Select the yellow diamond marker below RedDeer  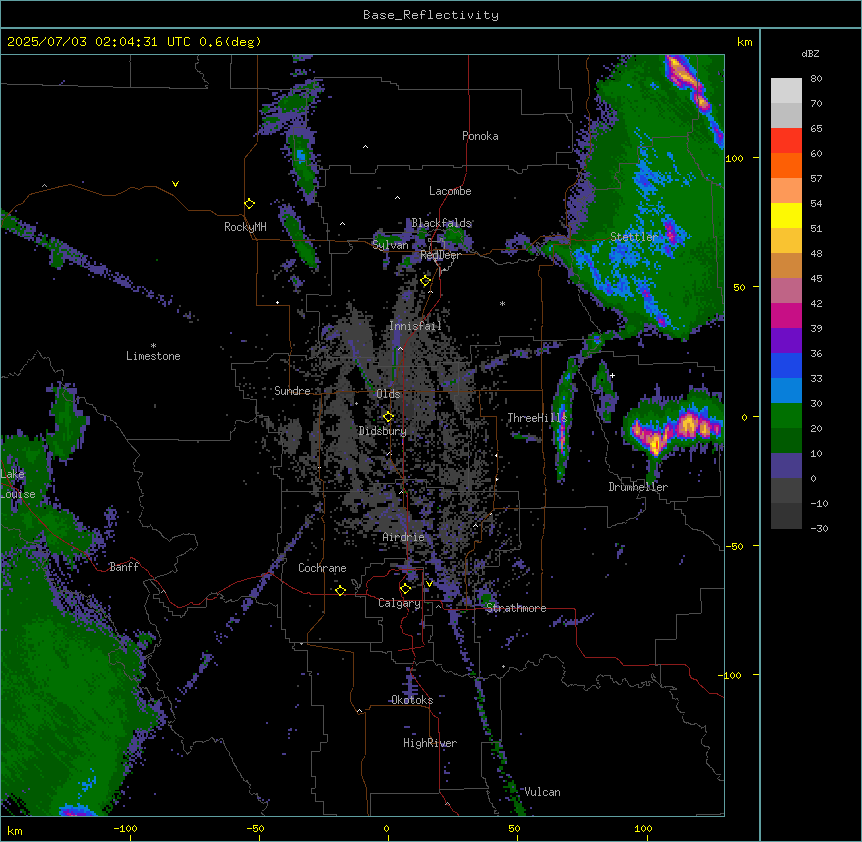426,281
